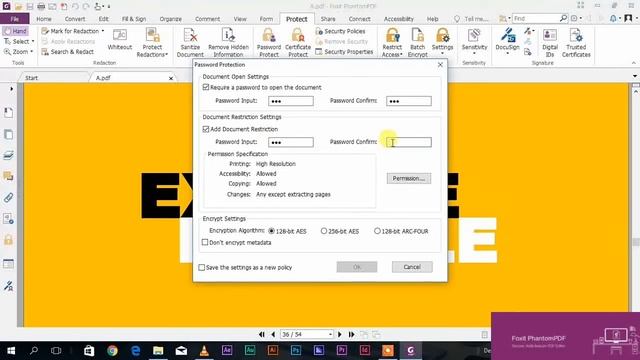Screen dimensions: 640x360
Task: Open the page number dropdown
Action: [330, 334]
